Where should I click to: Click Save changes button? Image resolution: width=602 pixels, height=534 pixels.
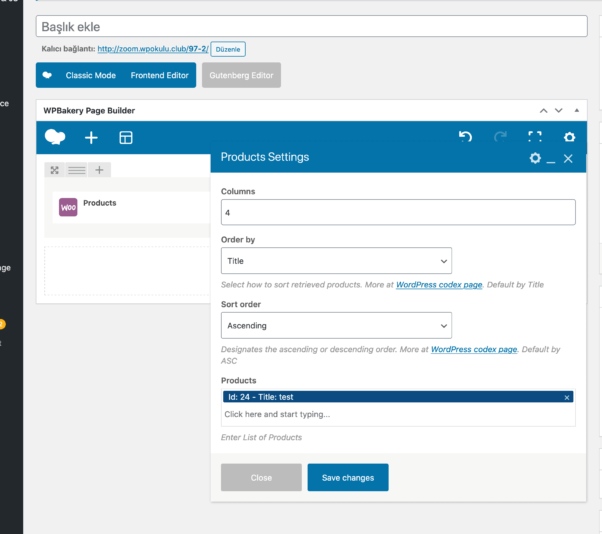pos(348,478)
